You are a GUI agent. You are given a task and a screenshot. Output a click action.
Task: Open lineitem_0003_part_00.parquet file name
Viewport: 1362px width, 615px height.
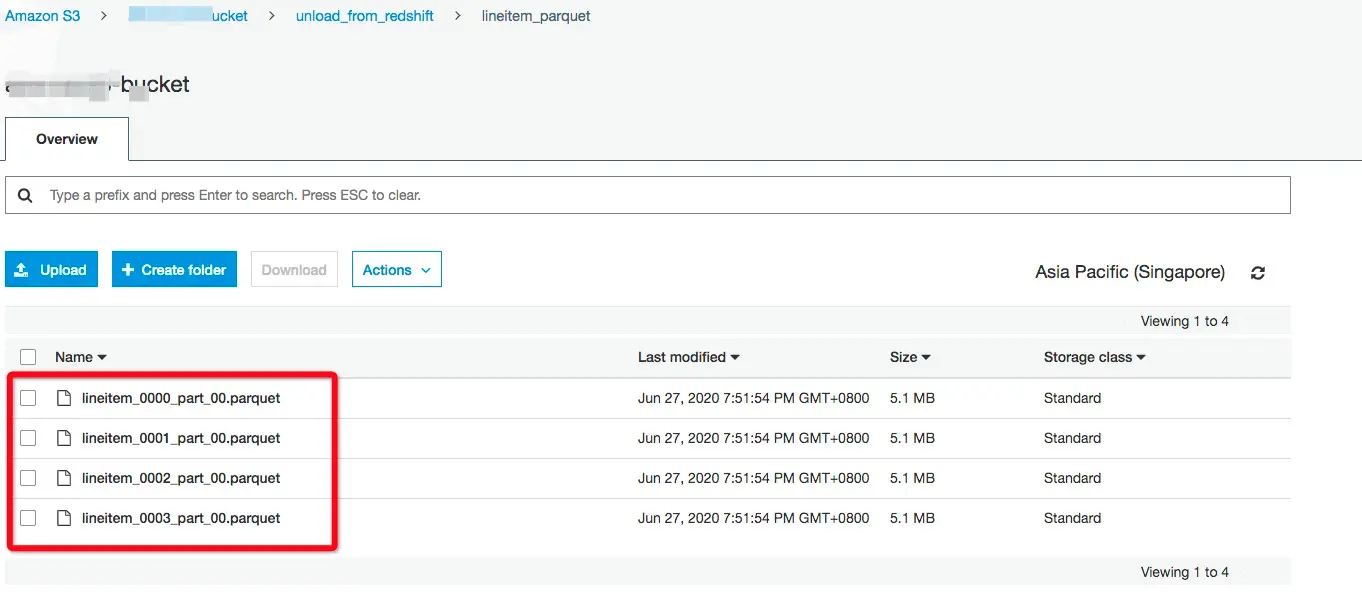[x=181, y=518]
